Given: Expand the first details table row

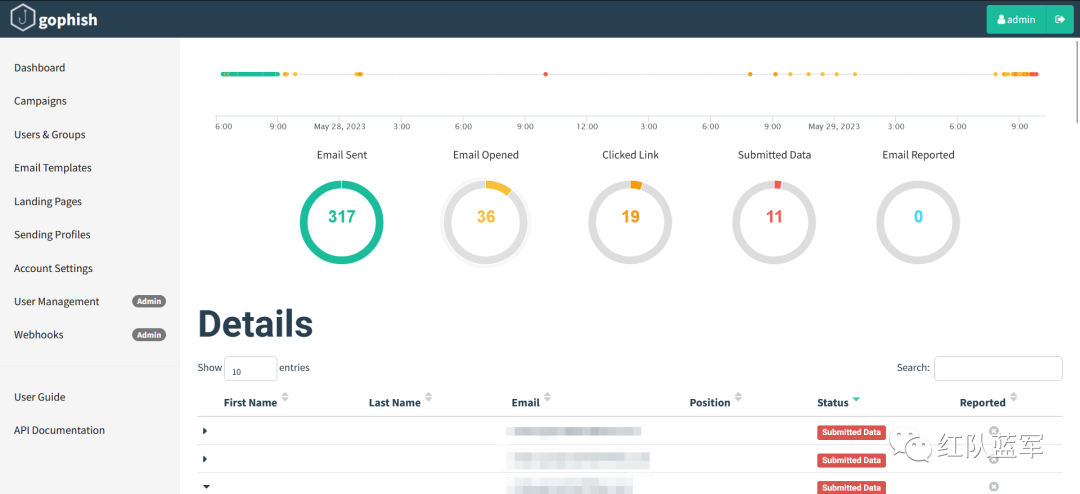Looking at the screenshot, I should (205, 431).
